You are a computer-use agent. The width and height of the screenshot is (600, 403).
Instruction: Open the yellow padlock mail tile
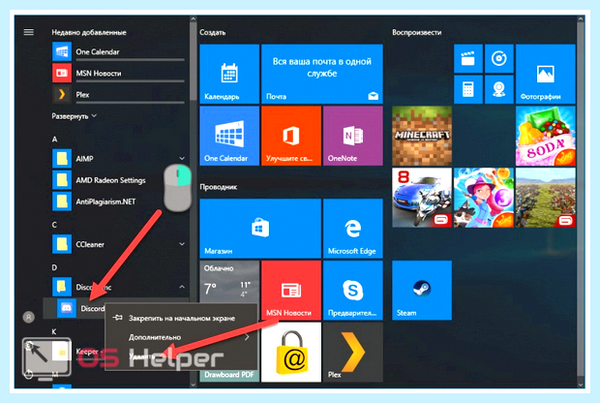tap(291, 352)
